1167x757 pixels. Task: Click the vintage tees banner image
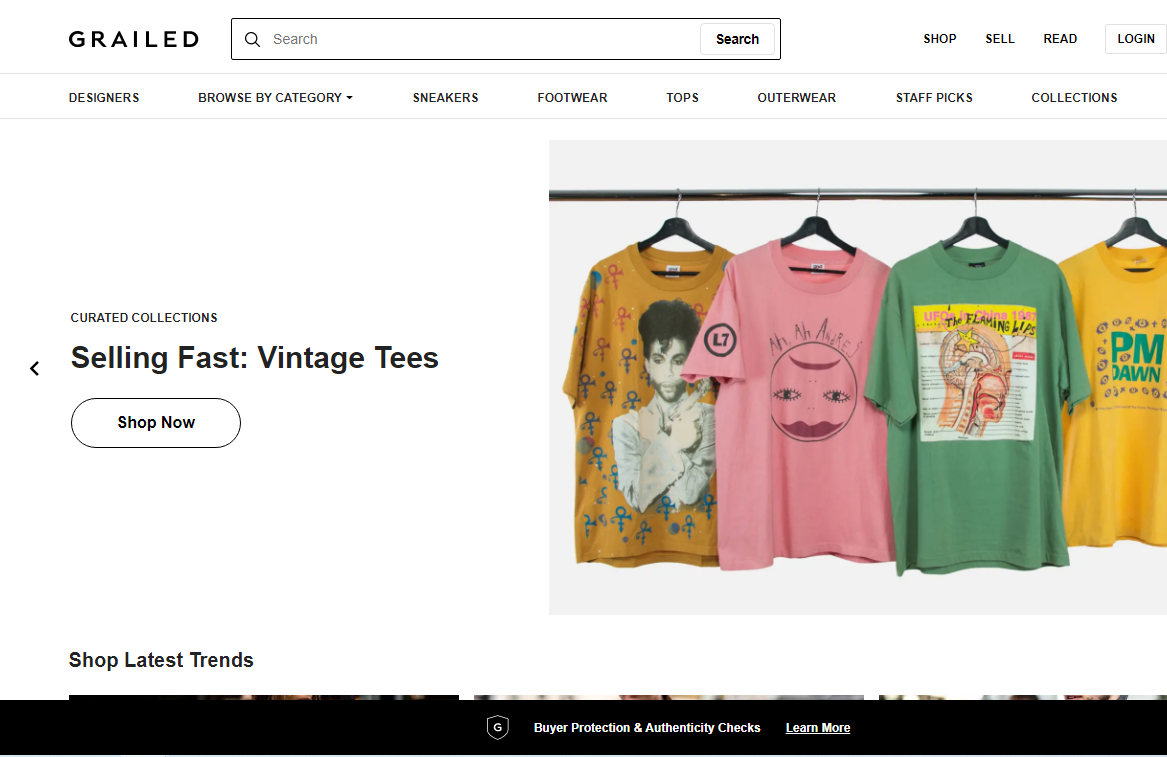857,377
